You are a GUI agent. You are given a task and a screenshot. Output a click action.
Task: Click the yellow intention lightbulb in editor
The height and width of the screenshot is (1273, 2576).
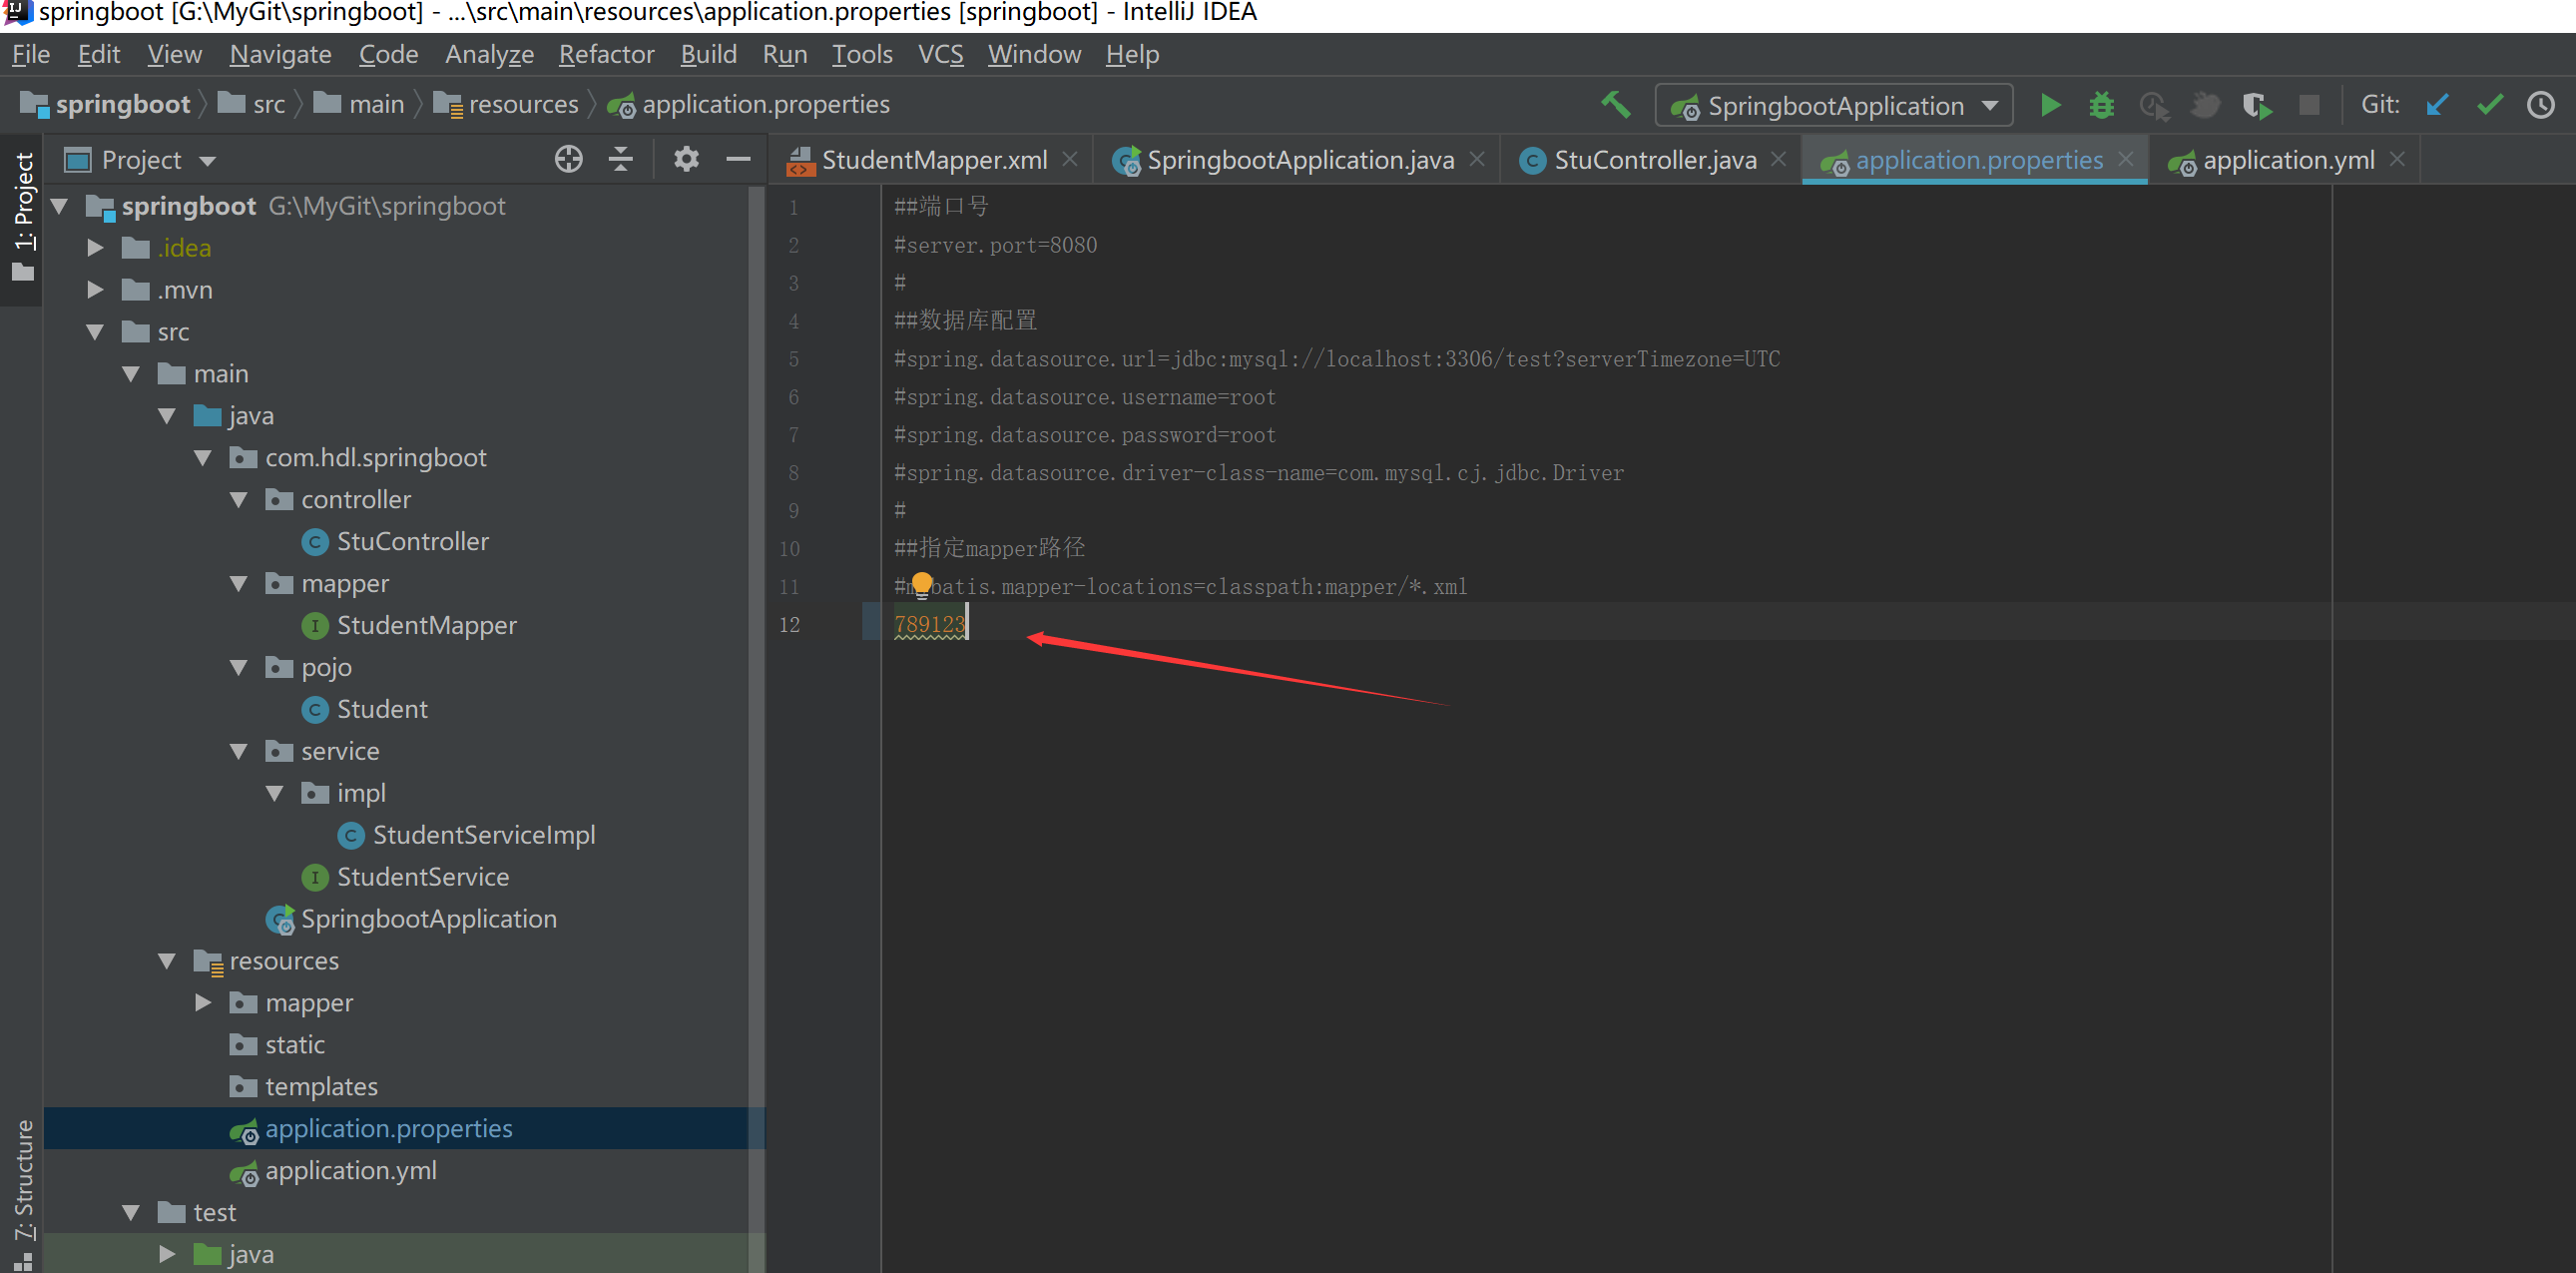(x=921, y=583)
